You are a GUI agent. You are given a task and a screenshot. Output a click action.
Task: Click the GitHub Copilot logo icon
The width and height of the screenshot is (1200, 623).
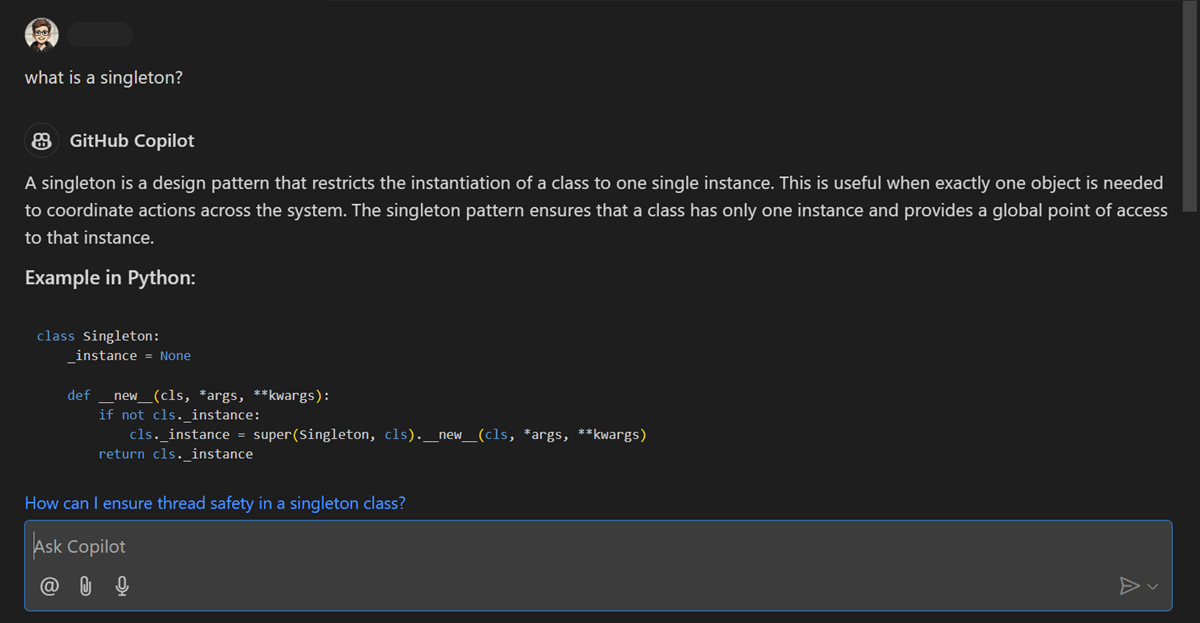click(x=42, y=141)
